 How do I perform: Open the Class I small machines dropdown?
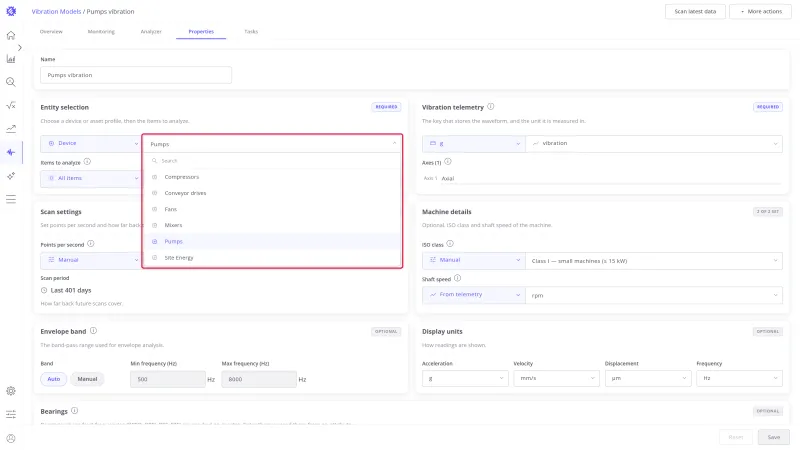coord(654,261)
